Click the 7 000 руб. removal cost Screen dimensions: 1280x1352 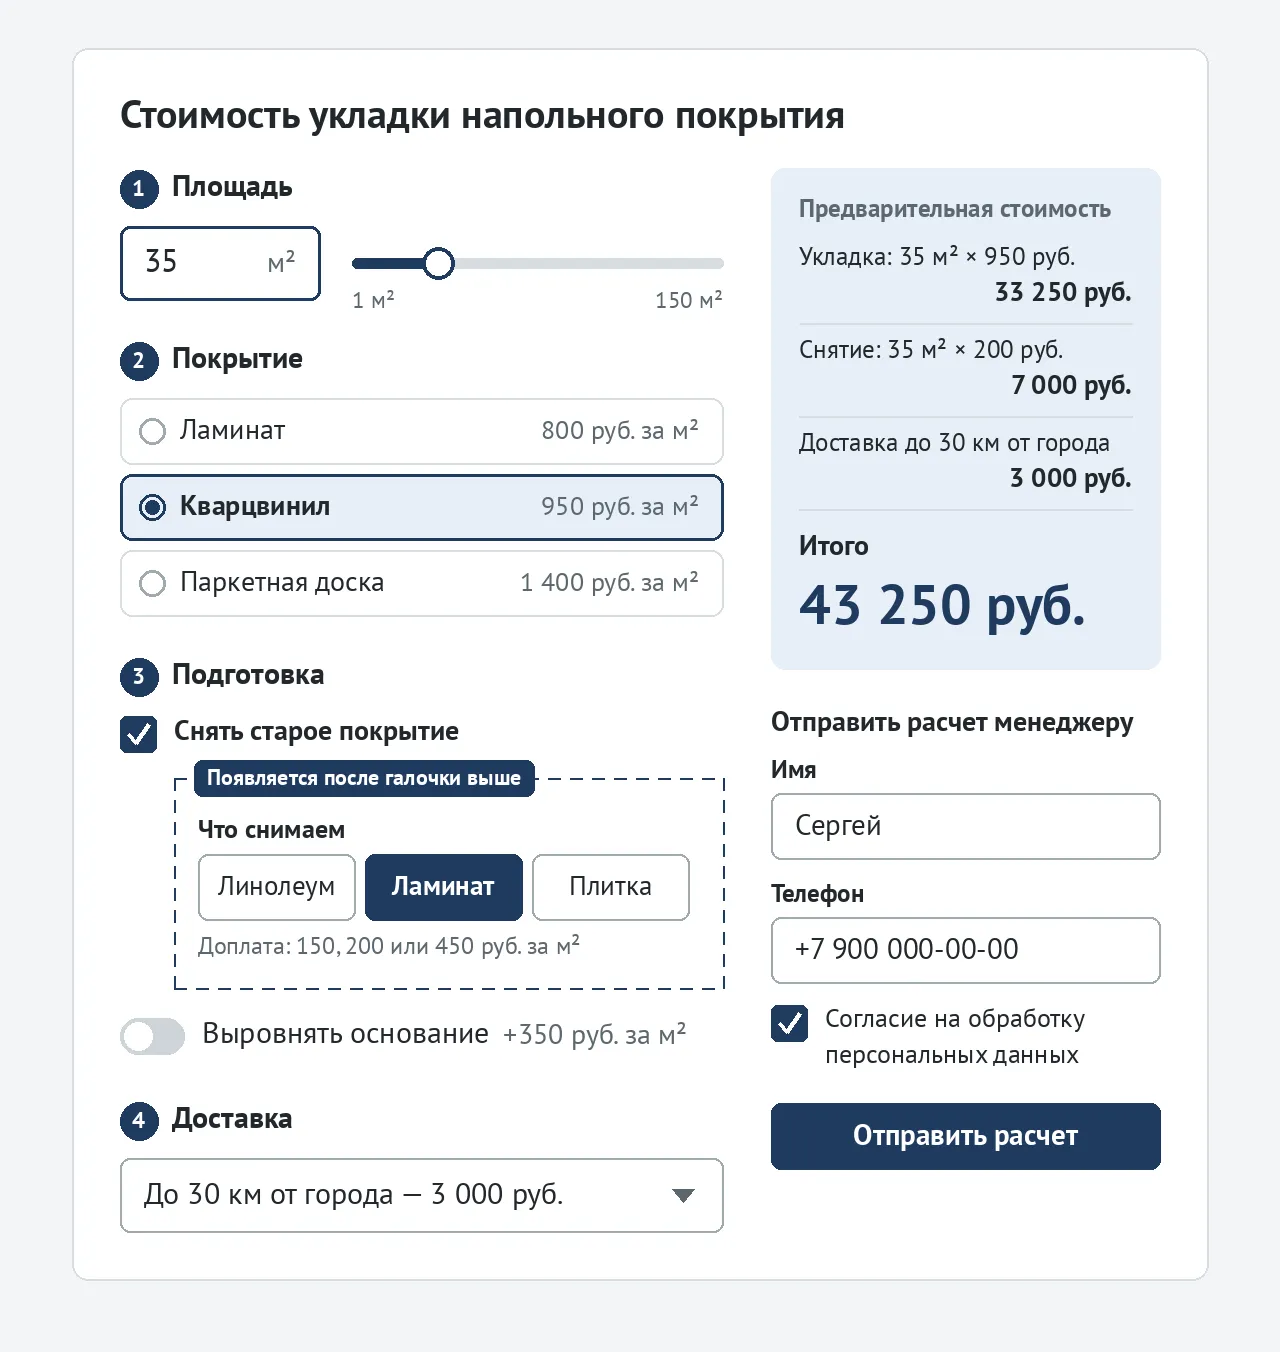(1071, 385)
